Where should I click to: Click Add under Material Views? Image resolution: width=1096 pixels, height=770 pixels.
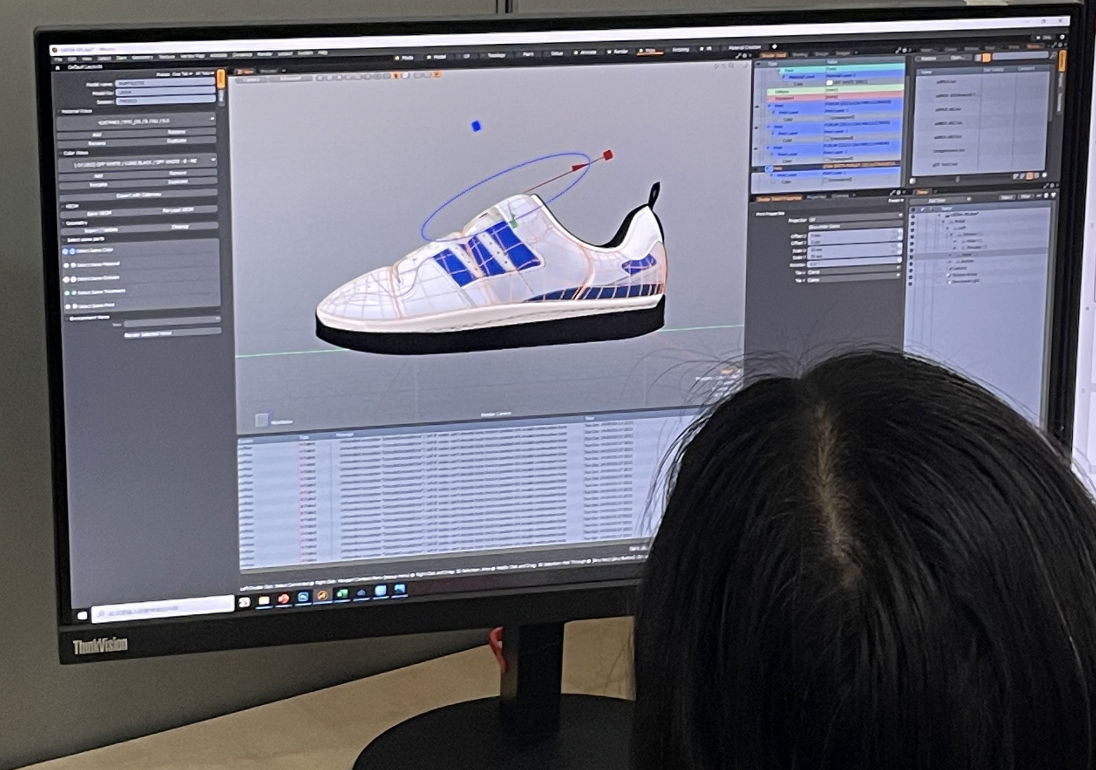(96, 134)
